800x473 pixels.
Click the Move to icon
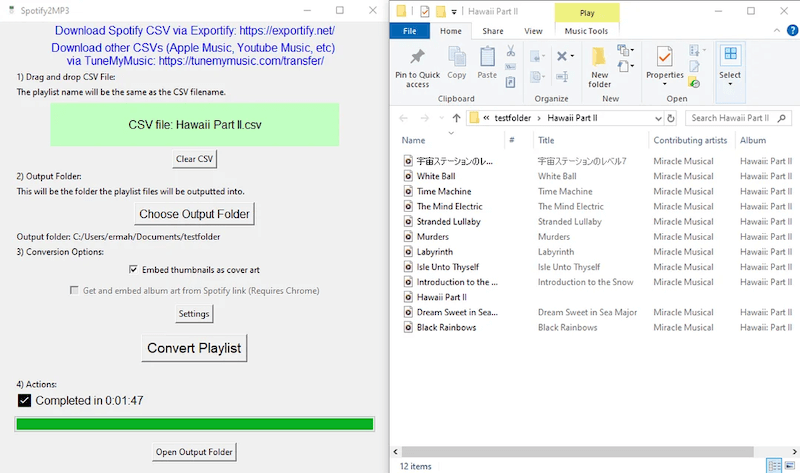click(536, 56)
